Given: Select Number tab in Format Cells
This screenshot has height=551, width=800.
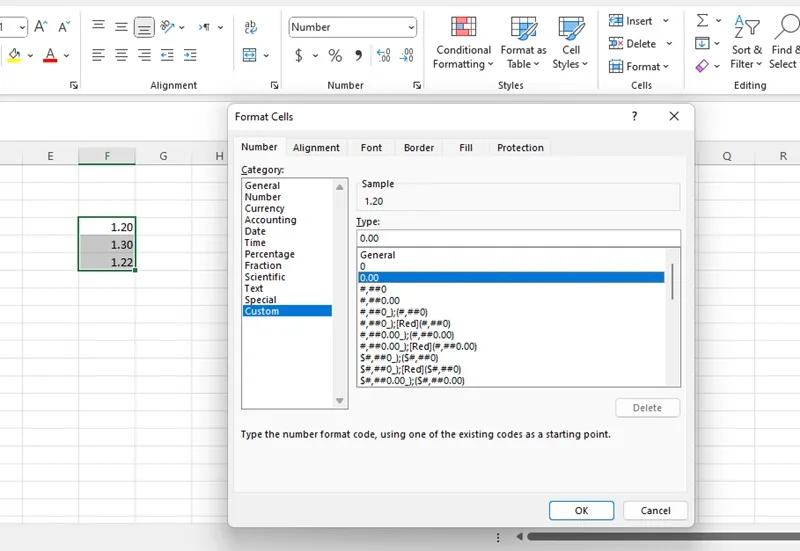Looking at the screenshot, I should pyautogui.click(x=259, y=147).
